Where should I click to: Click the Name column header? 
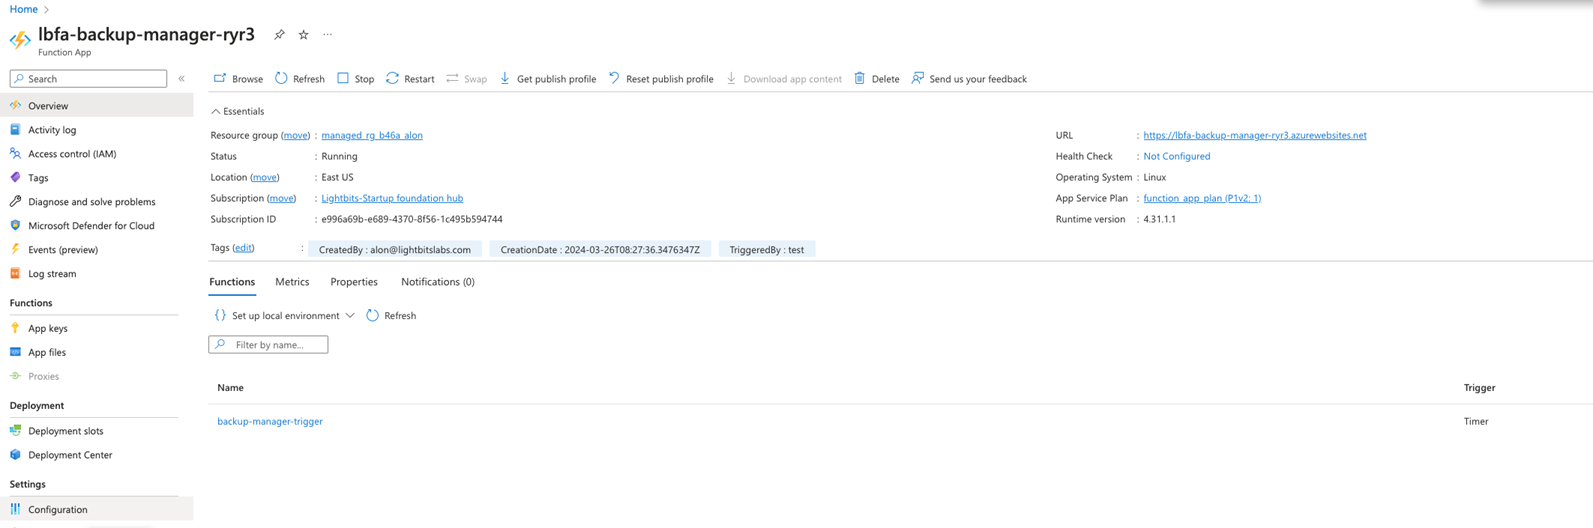pos(230,387)
